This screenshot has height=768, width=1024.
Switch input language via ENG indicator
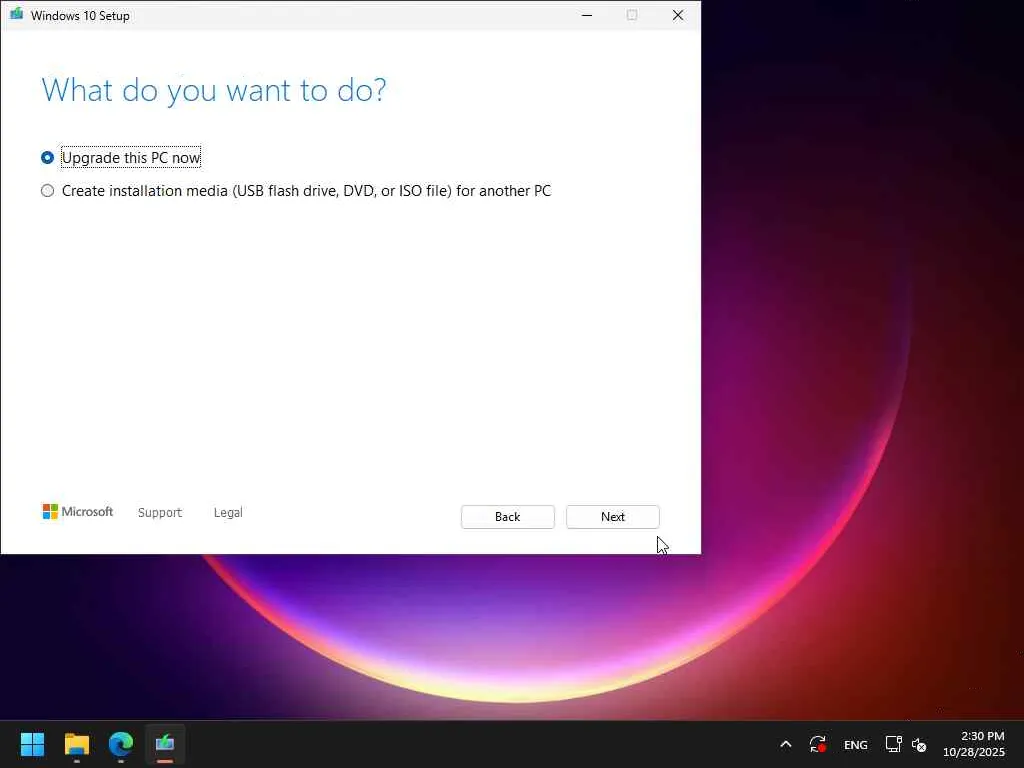[x=856, y=744]
